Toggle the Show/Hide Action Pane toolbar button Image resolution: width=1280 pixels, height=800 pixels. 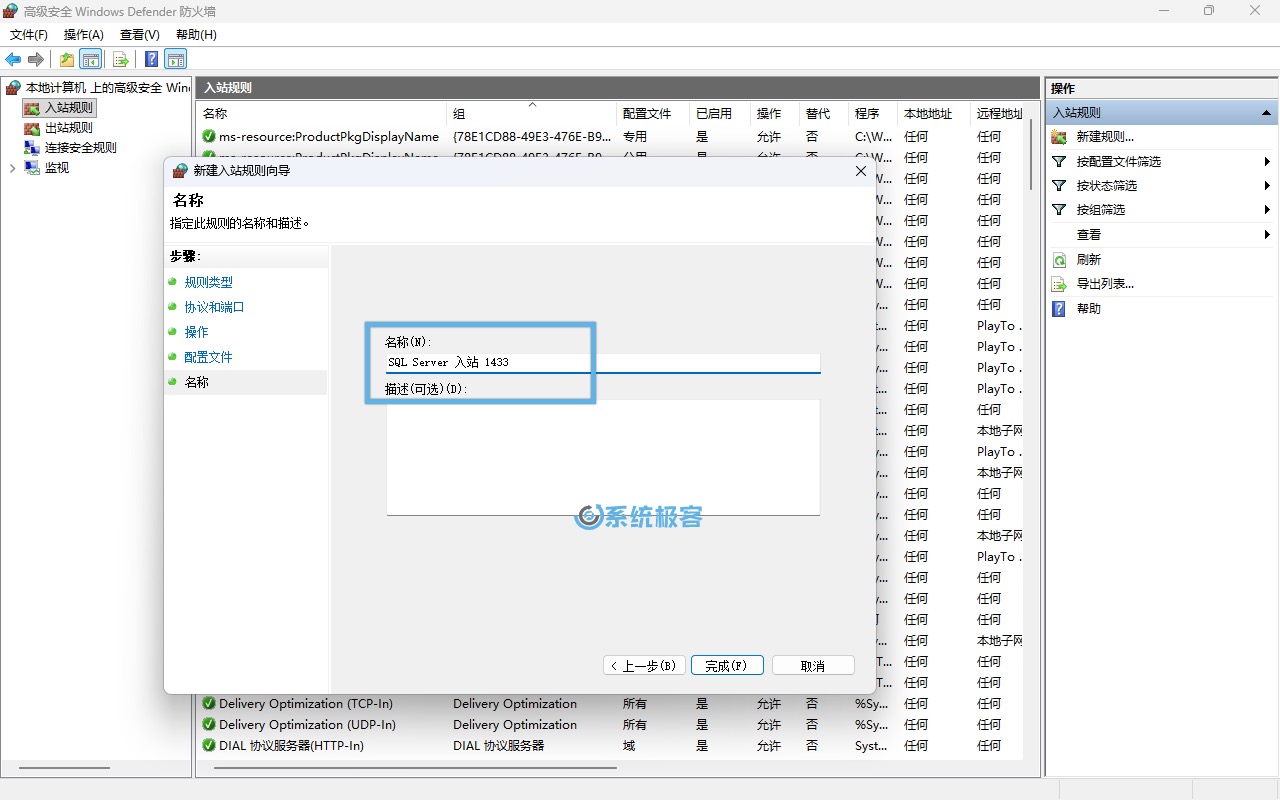tap(176, 60)
